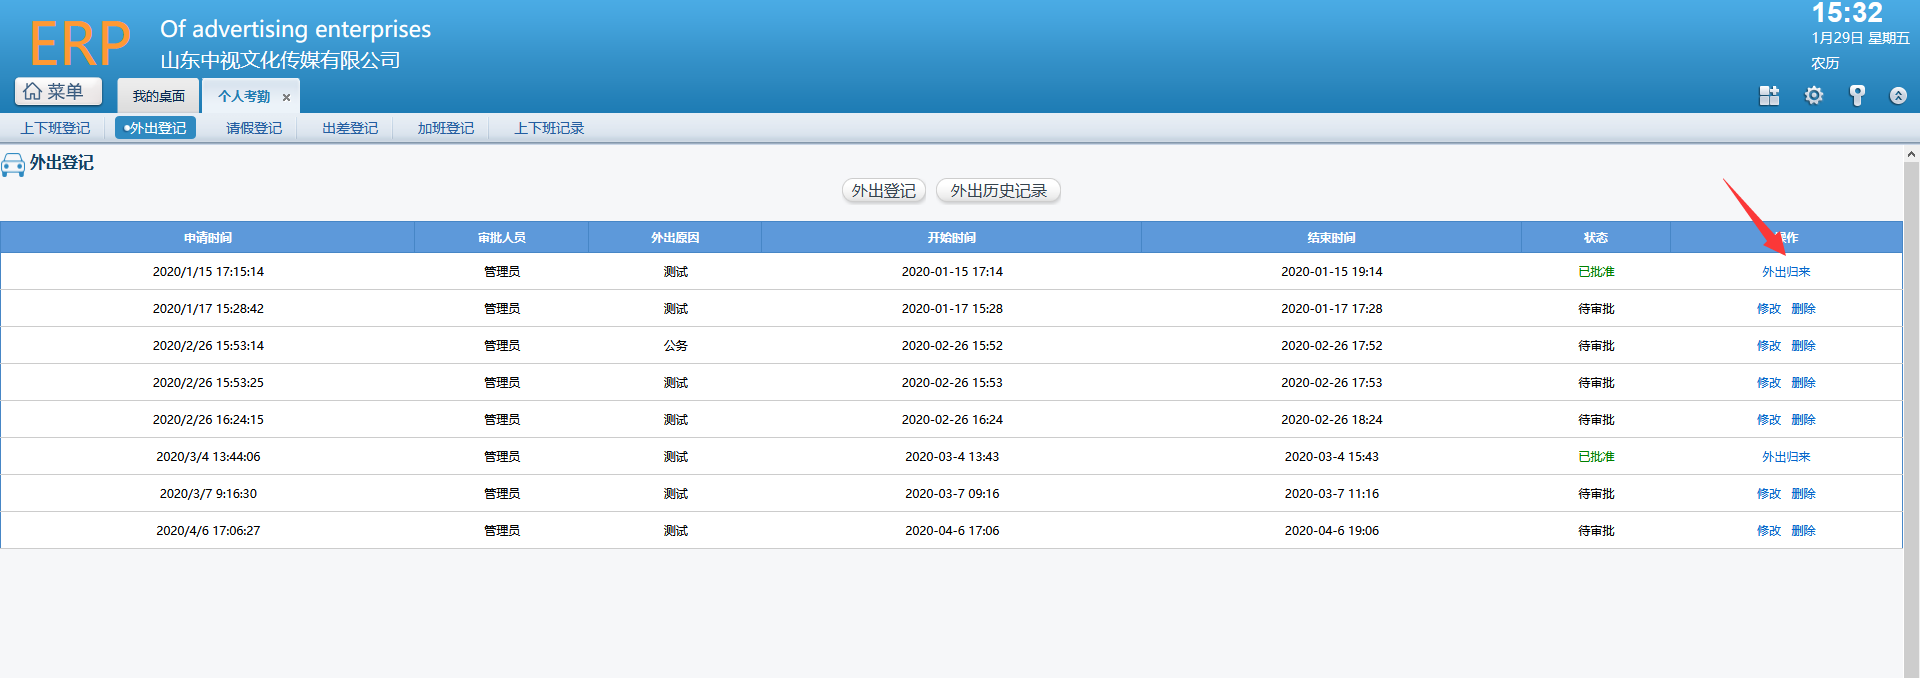Click 修改 for the 2020/3/7 9:16:30 row
This screenshot has width=1920, height=678.
[1769, 494]
